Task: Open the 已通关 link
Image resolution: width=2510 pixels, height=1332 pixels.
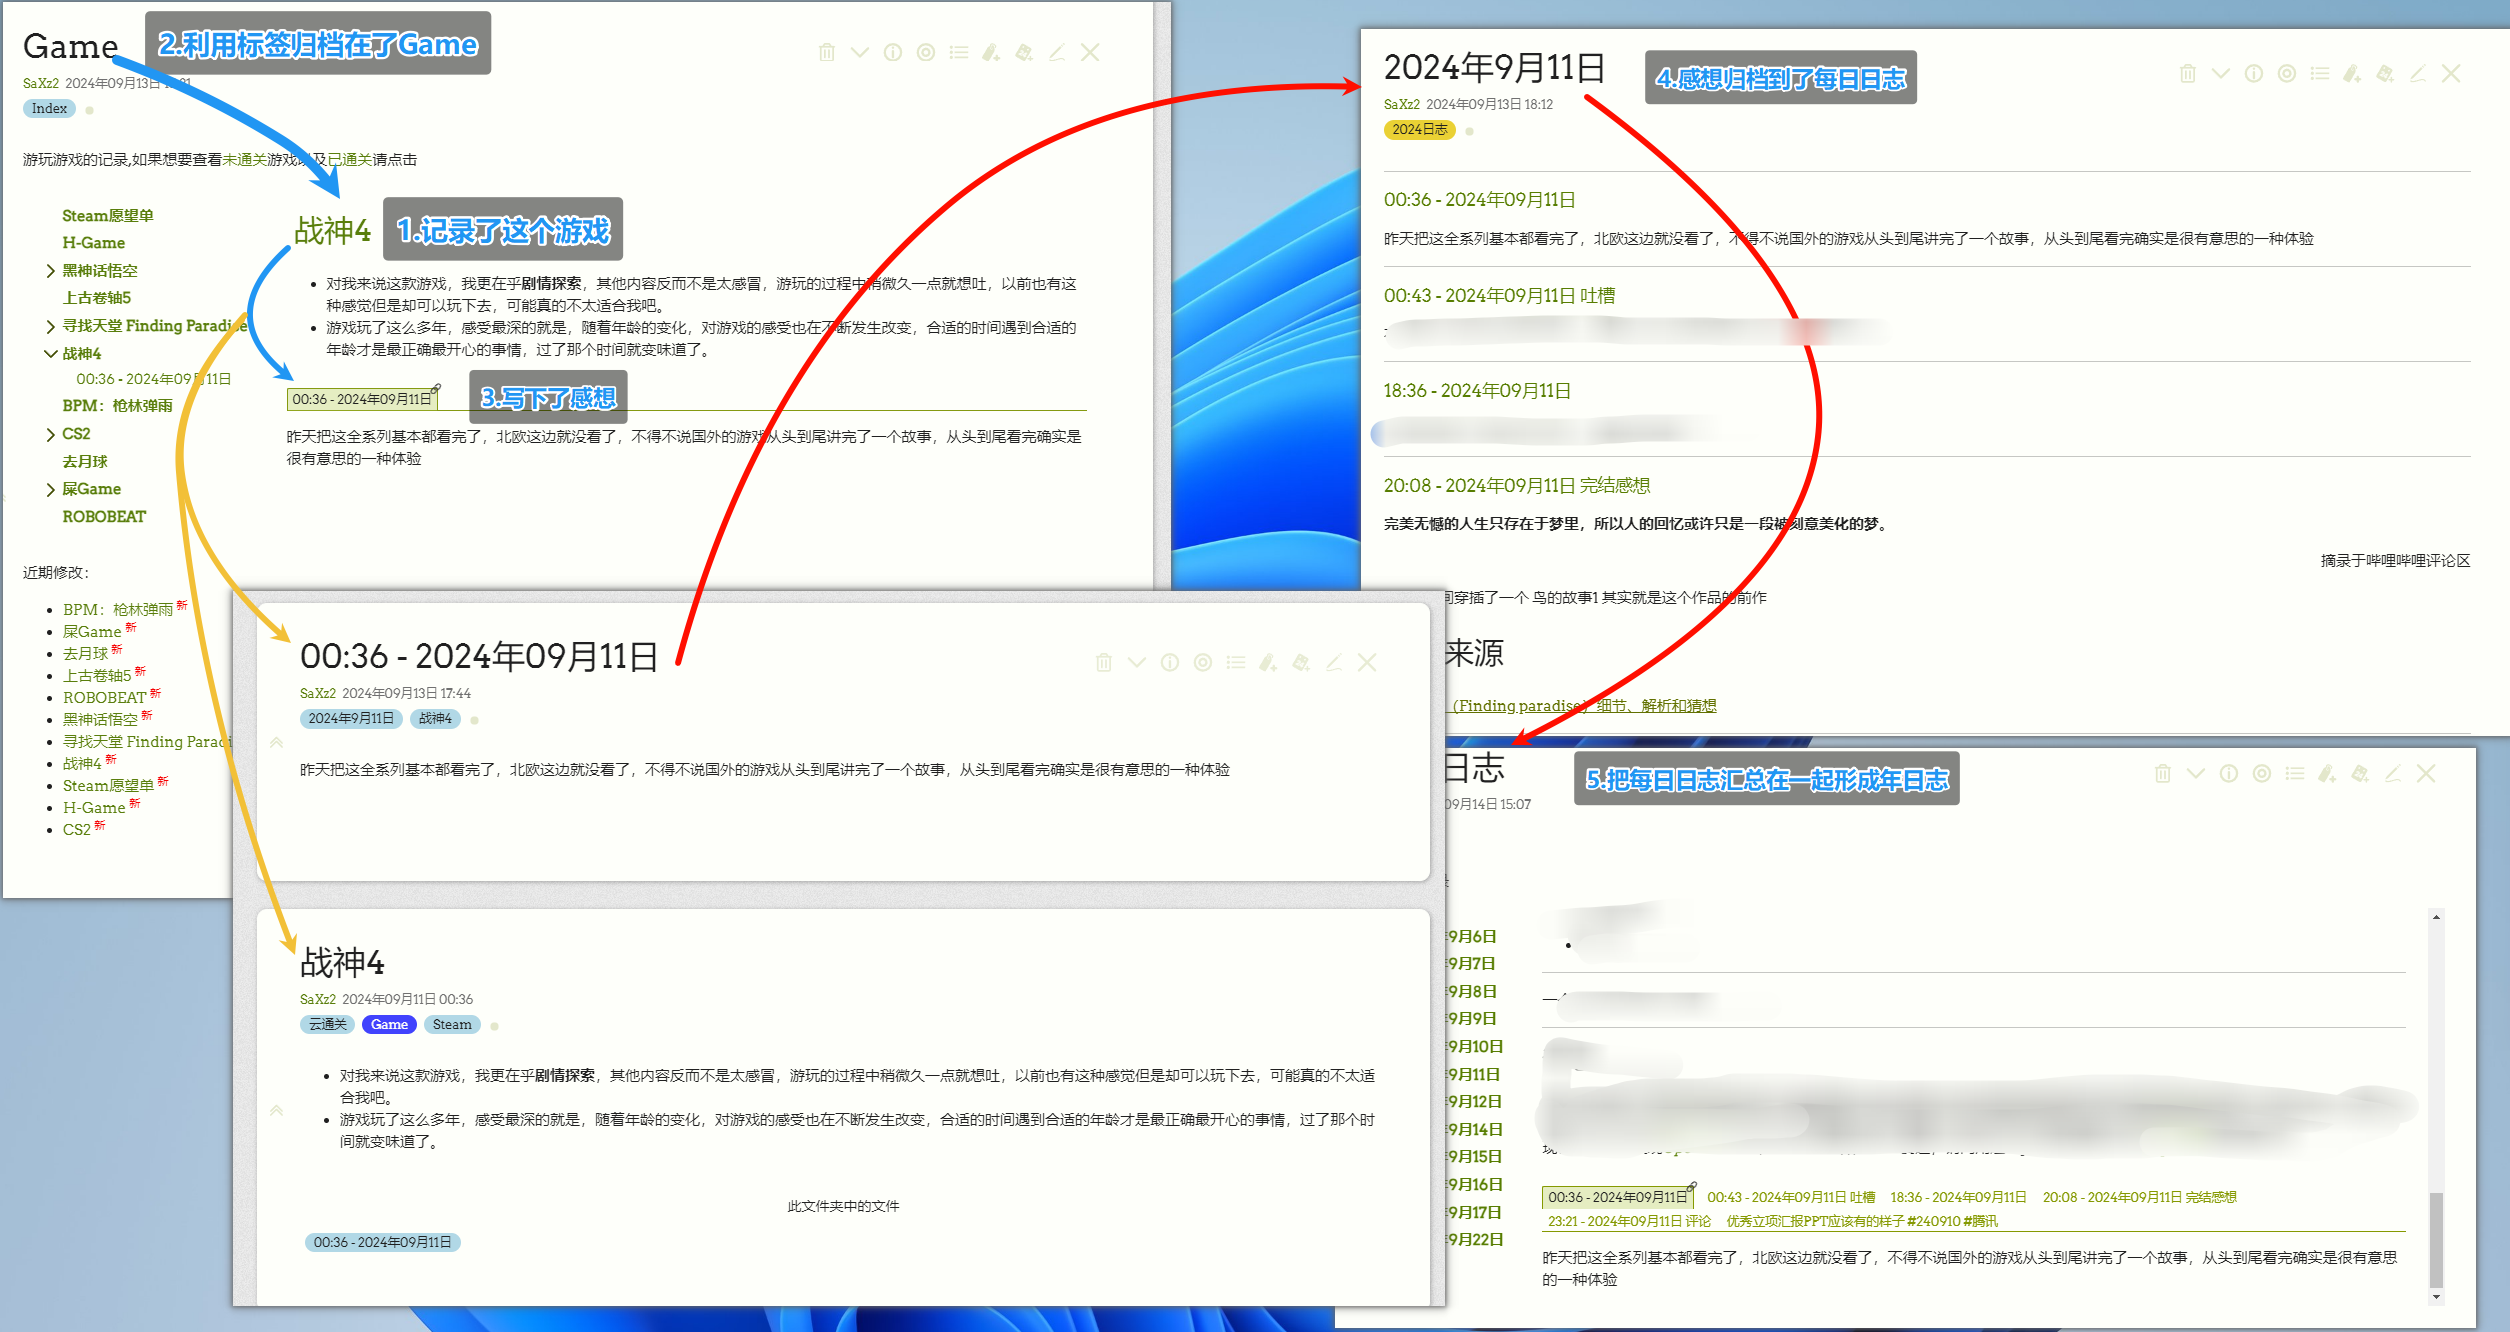Action: click(350, 160)
